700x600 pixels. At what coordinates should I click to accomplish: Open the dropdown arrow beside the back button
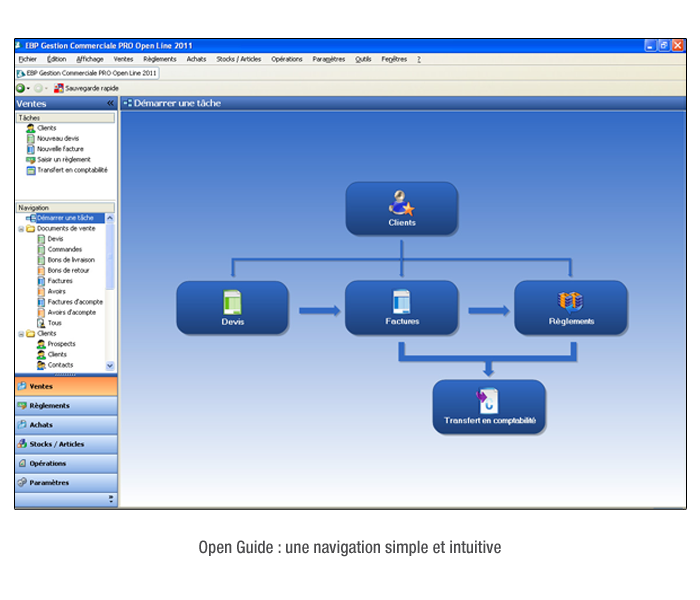click(29, 88)
